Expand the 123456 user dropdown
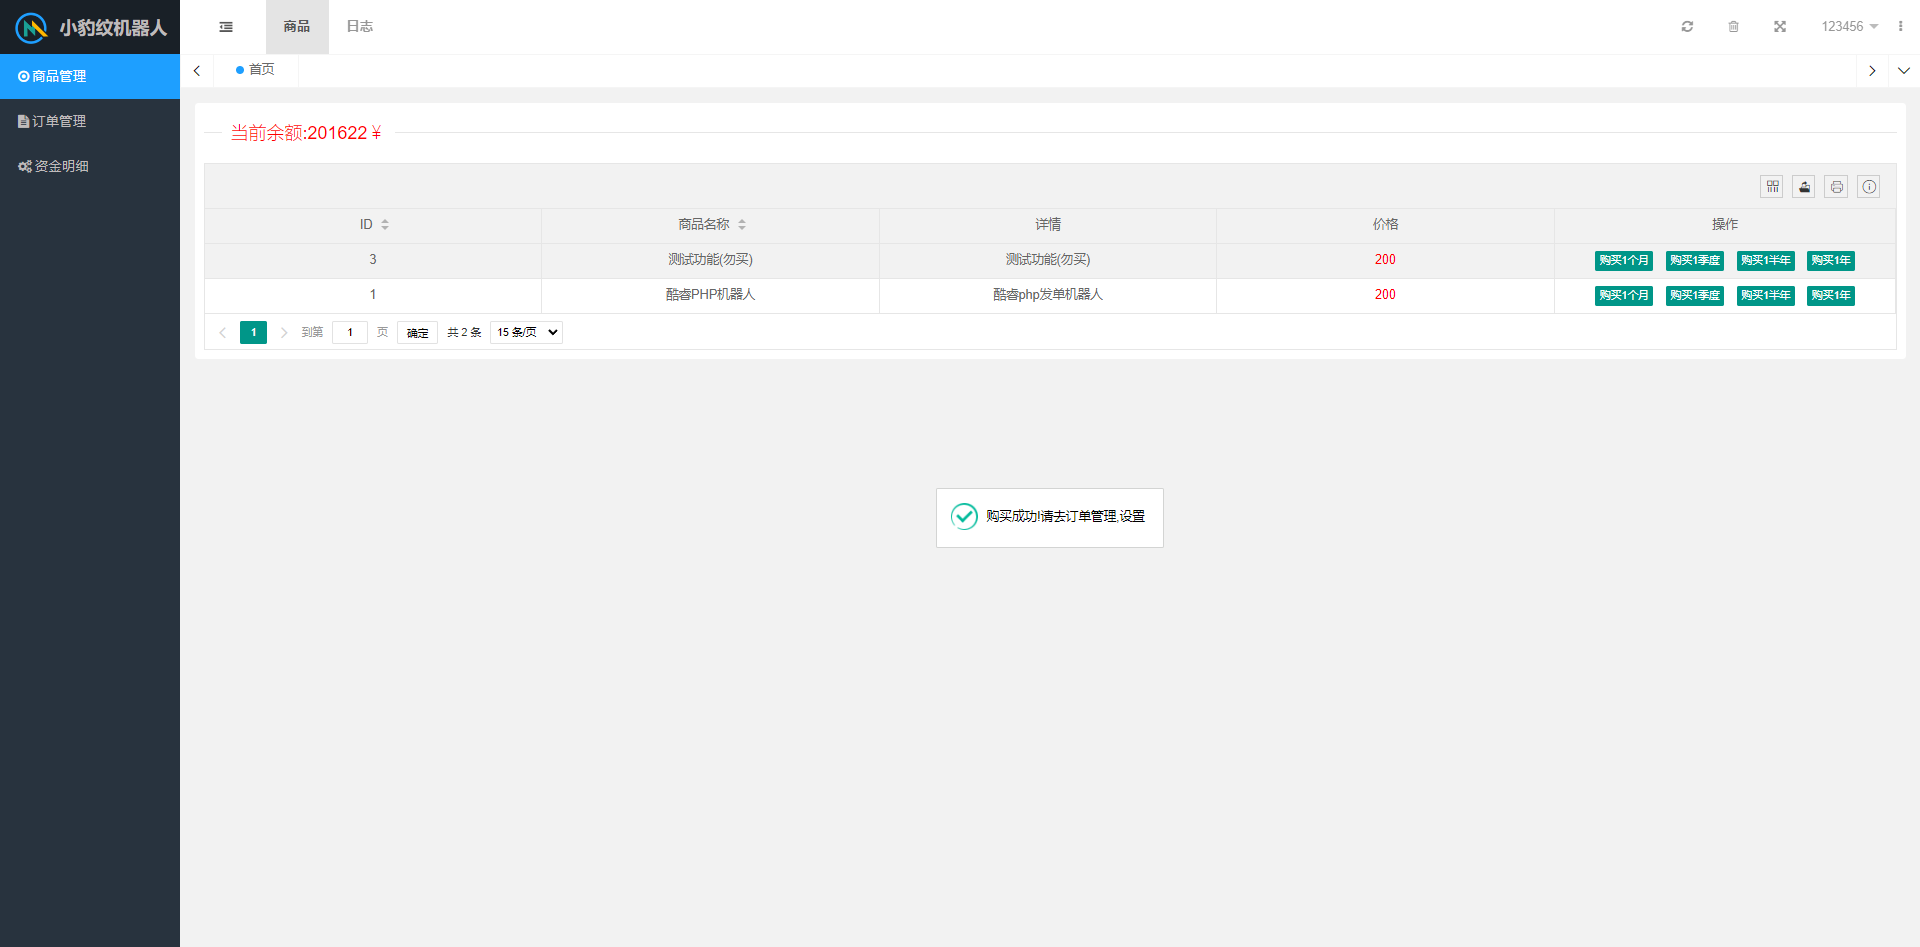The image size is (1920, 947). tap(1849, 27)
